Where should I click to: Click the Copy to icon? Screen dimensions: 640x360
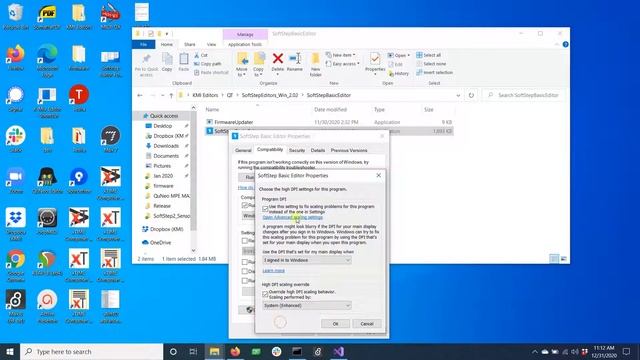click(x=259, y=59)
